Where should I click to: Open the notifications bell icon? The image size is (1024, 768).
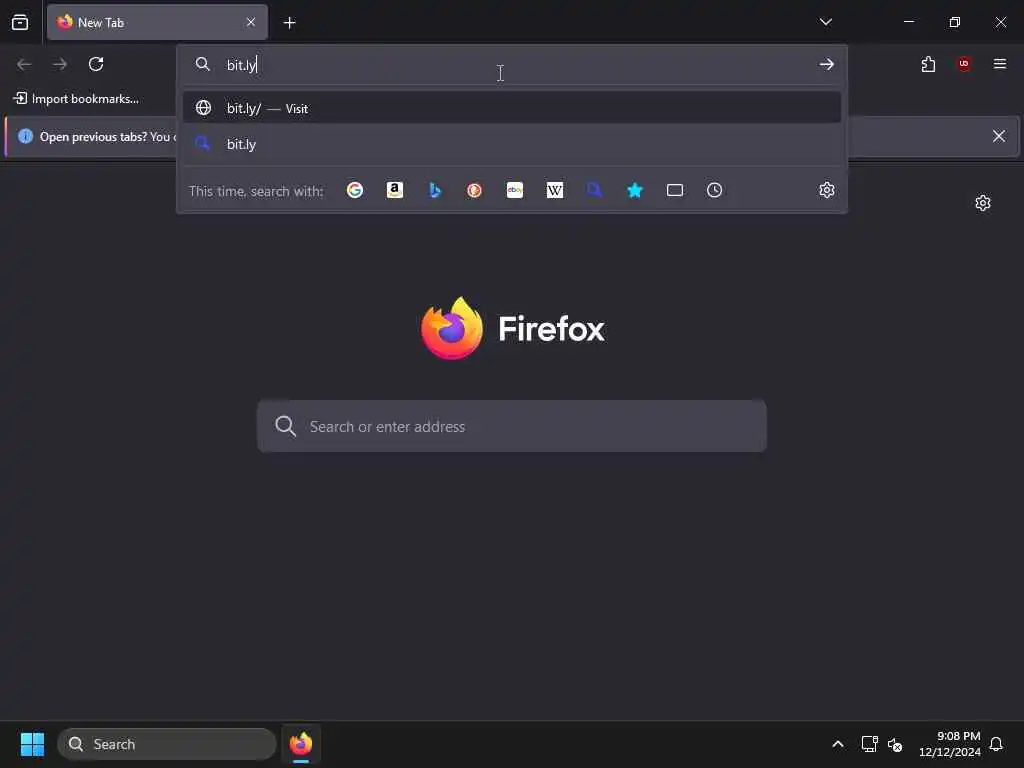tap(996, 744)
